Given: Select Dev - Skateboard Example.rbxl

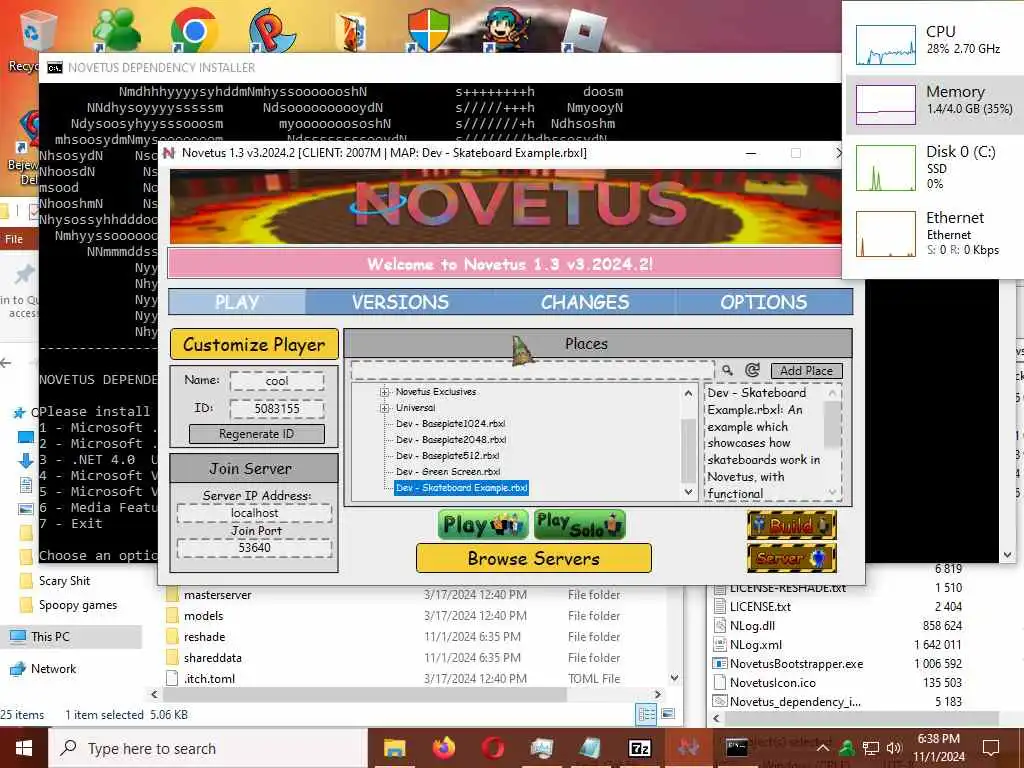Looking at the screenshot, I should tap(462, 488).
